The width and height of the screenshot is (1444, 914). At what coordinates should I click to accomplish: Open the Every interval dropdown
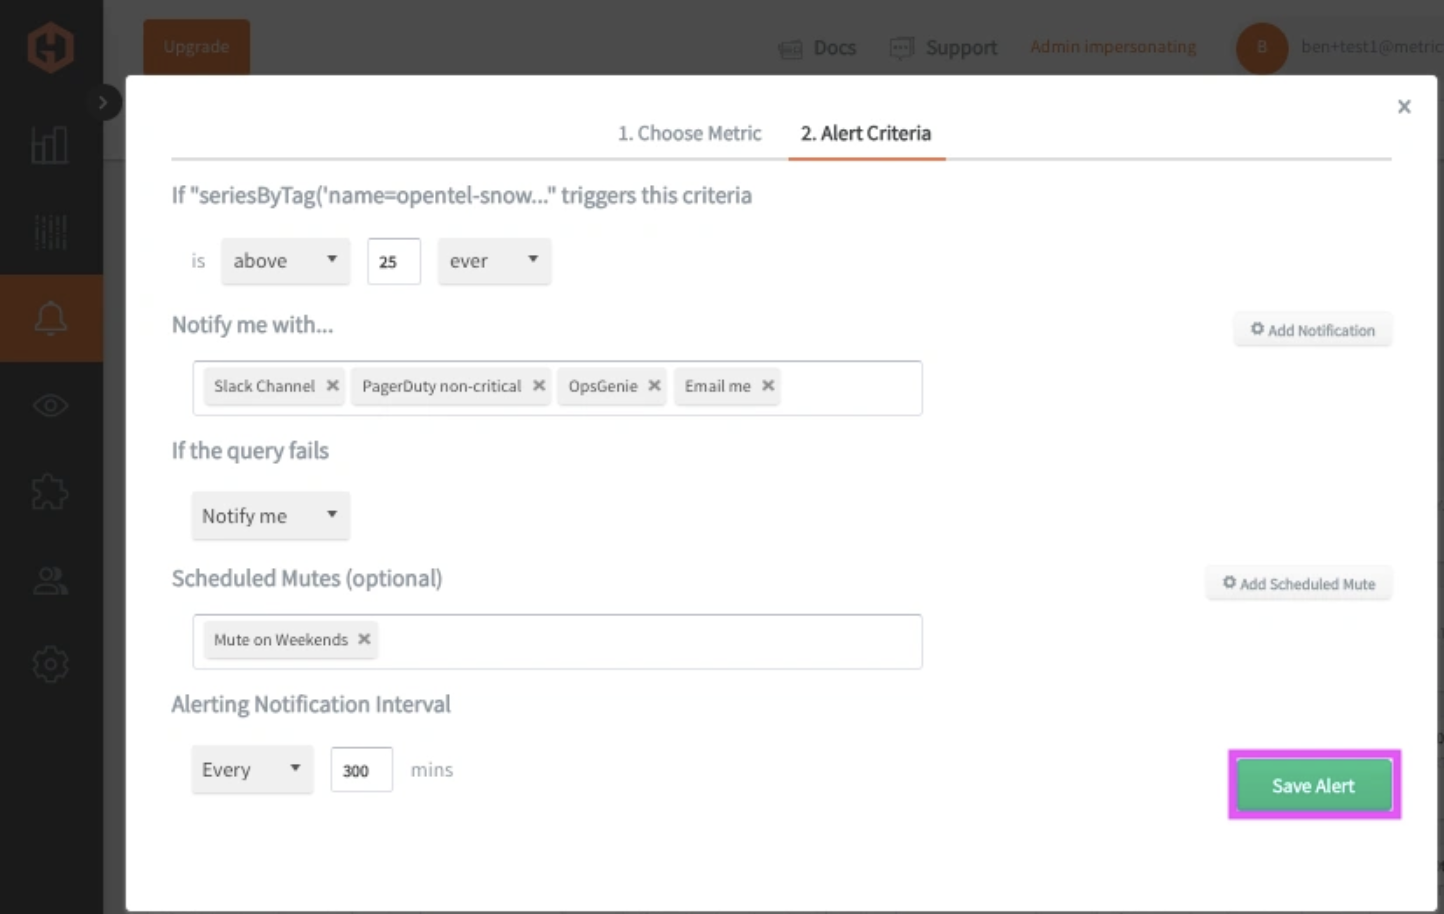[x=252, y=770]
